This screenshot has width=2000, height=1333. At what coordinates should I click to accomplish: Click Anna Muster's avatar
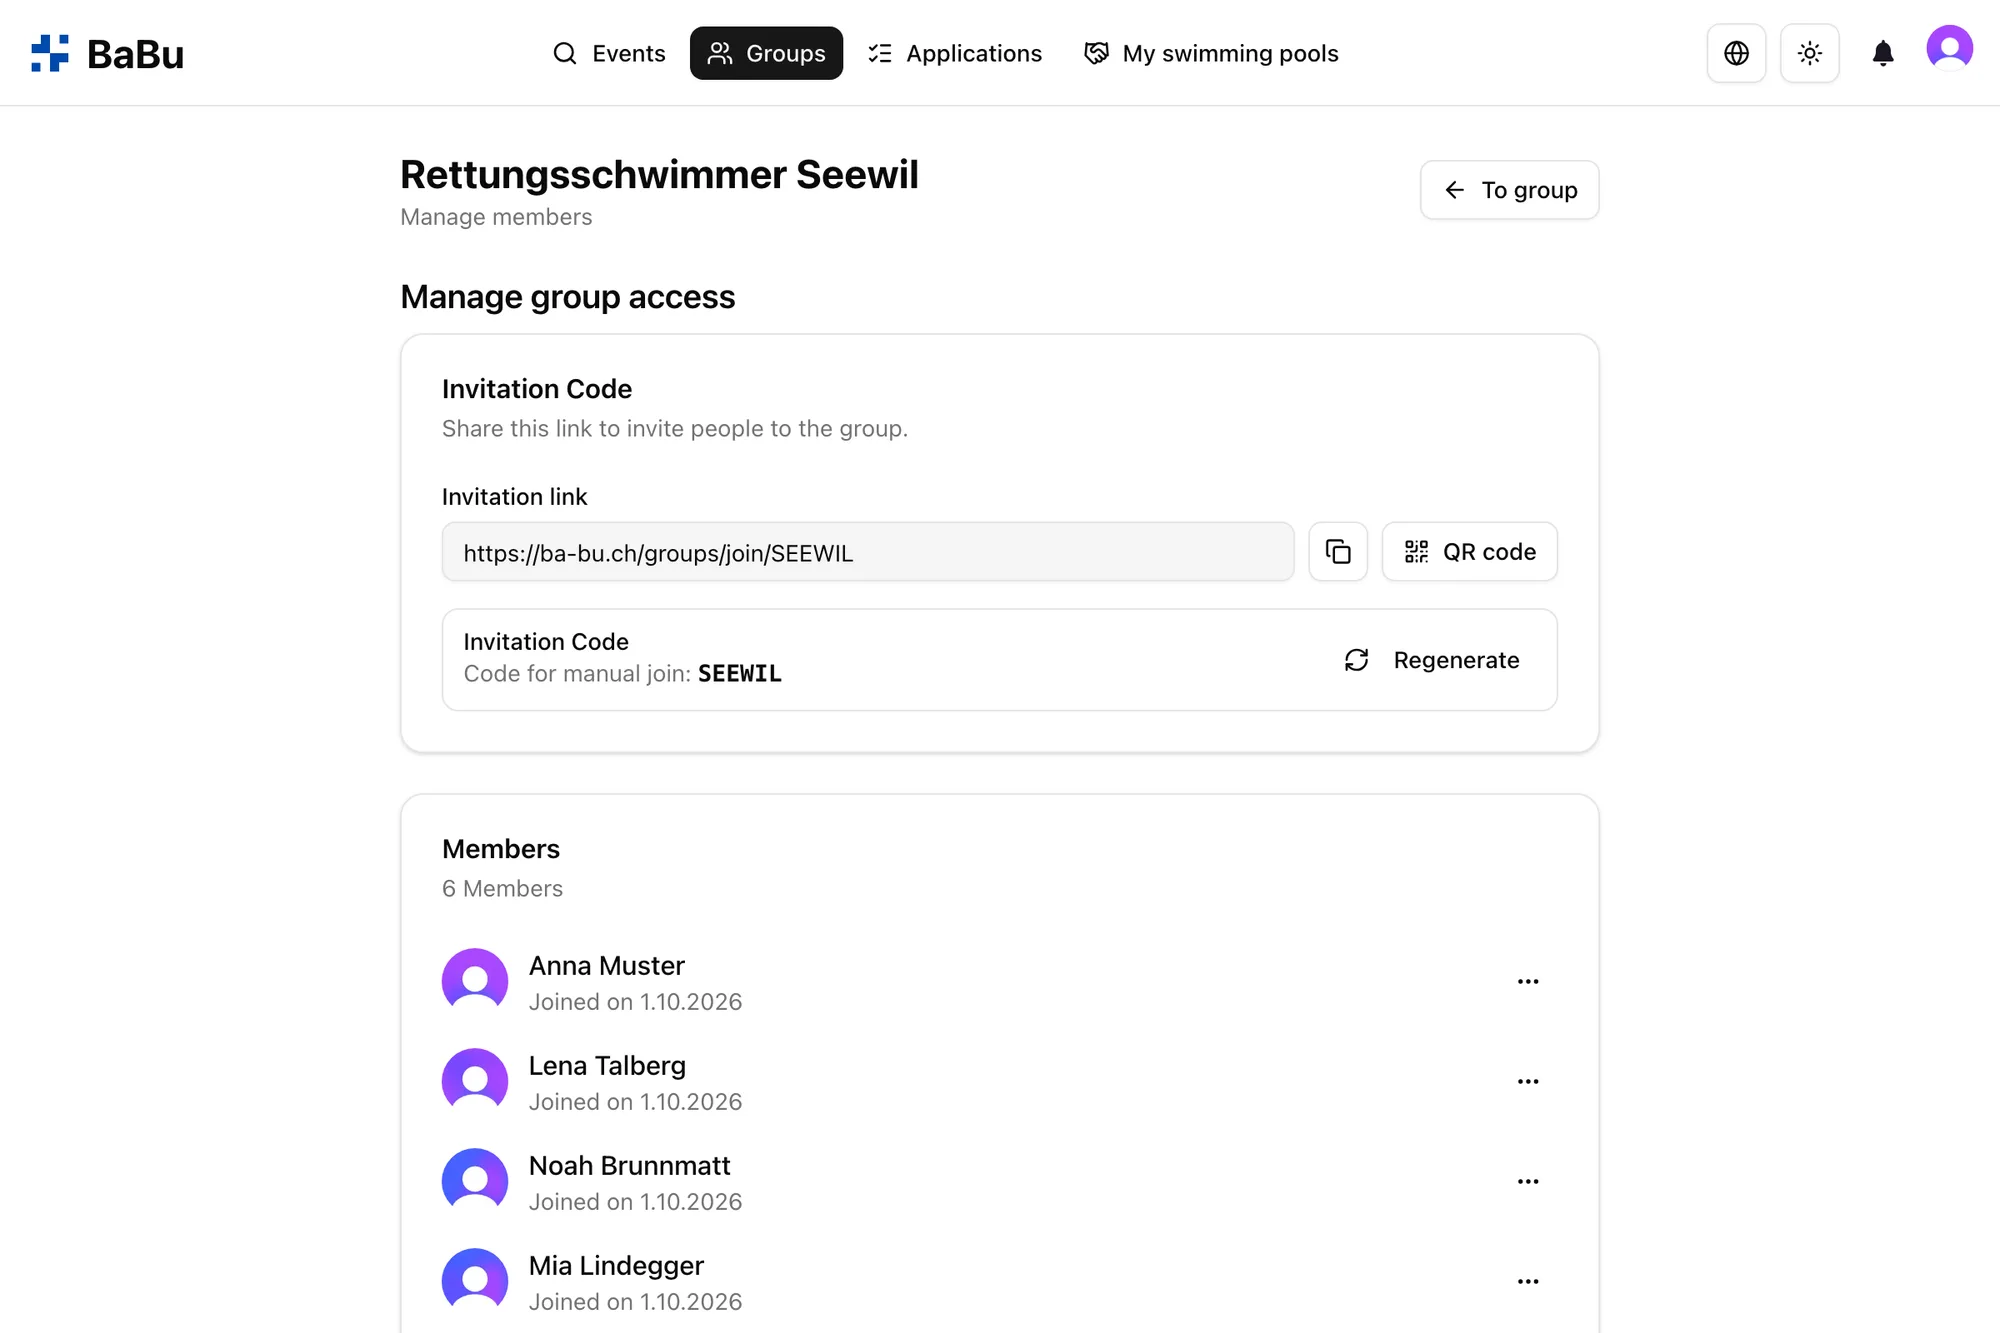point(475,981)
